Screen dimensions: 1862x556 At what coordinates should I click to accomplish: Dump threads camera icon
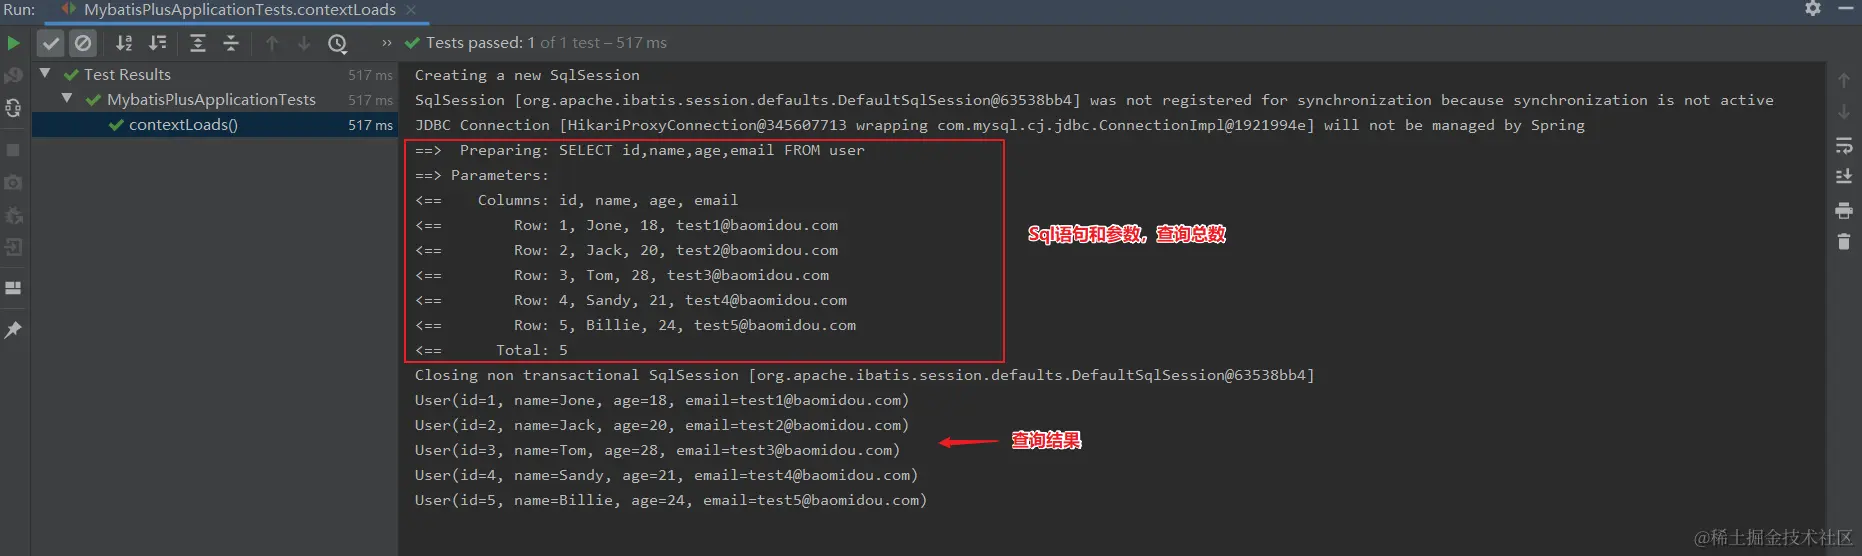point(13,183)
